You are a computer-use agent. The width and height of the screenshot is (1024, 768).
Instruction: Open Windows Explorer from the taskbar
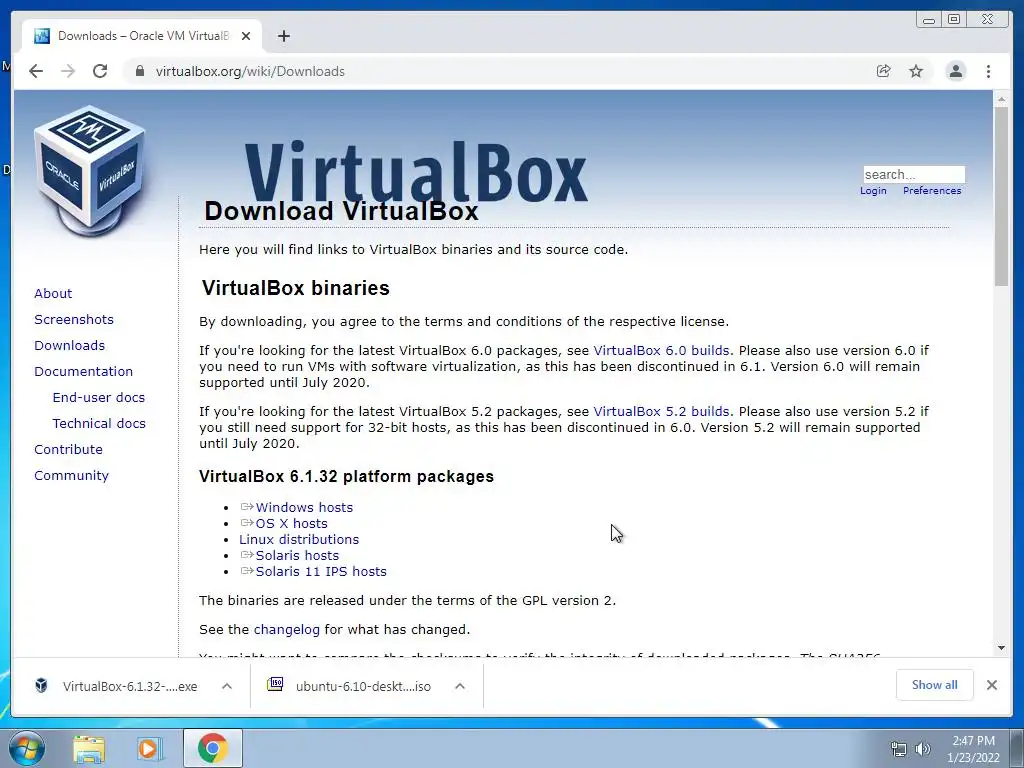pos(89,748)
